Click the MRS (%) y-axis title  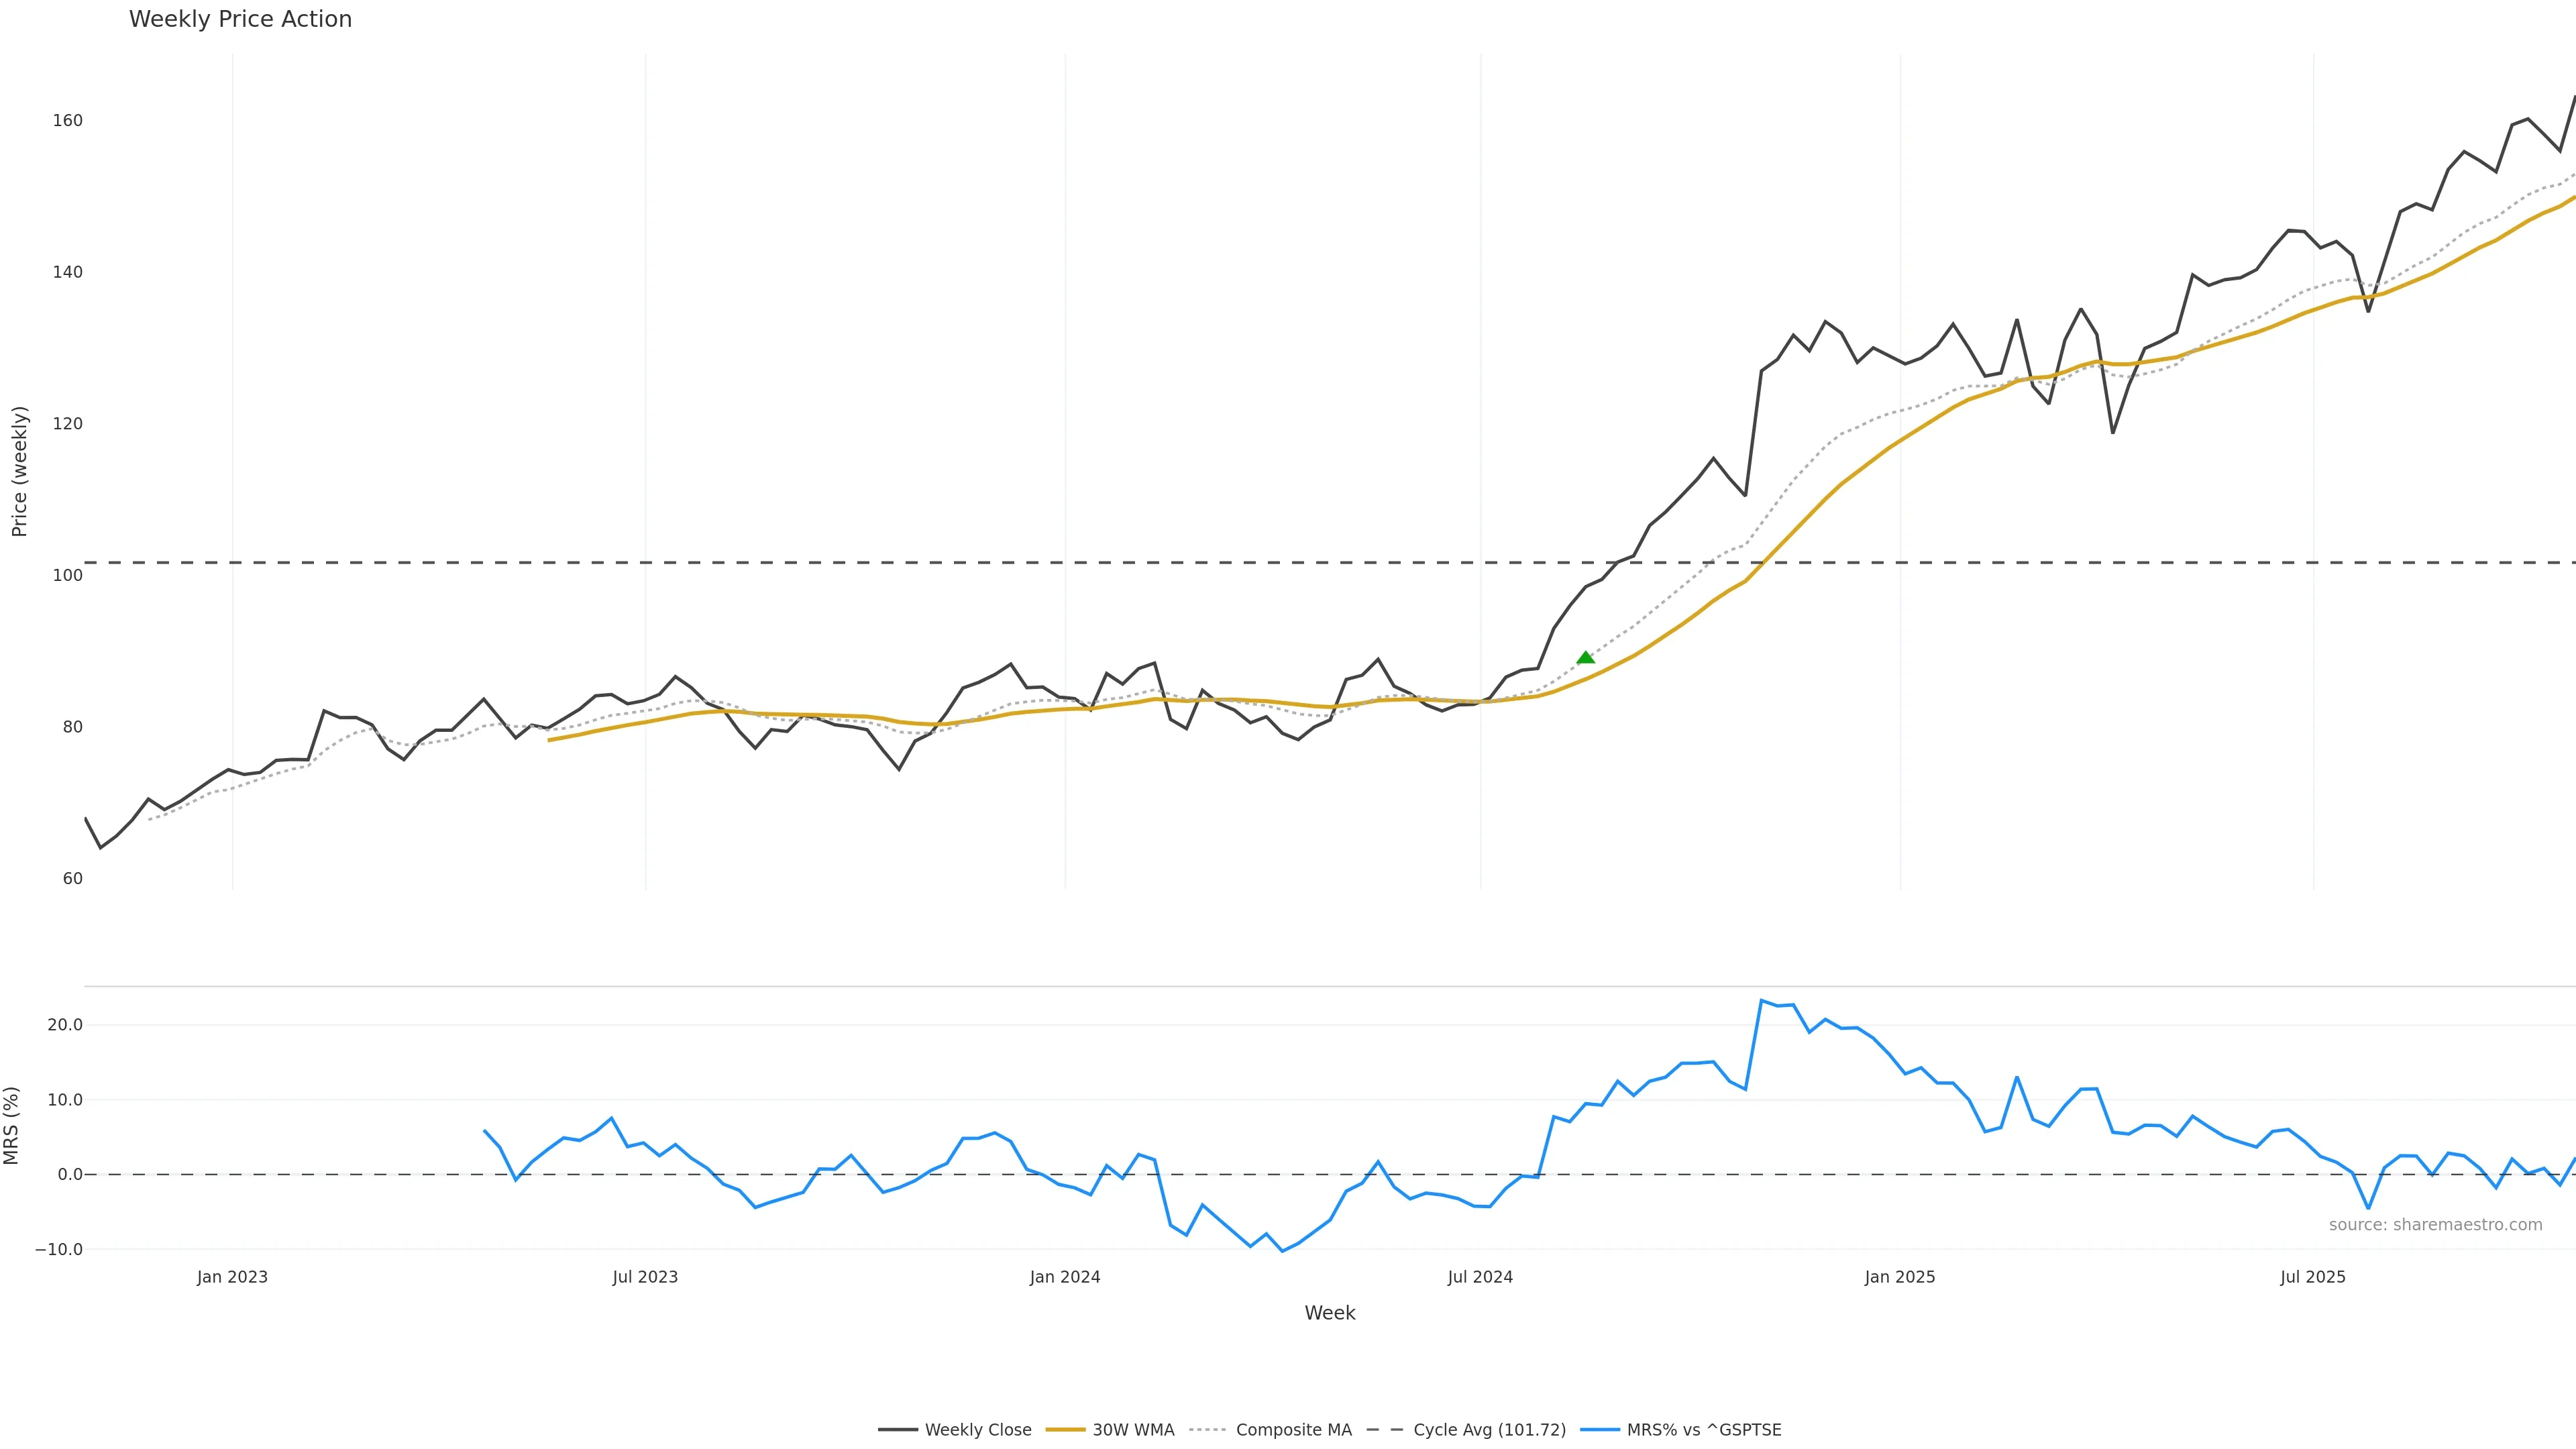point(12,1125)
